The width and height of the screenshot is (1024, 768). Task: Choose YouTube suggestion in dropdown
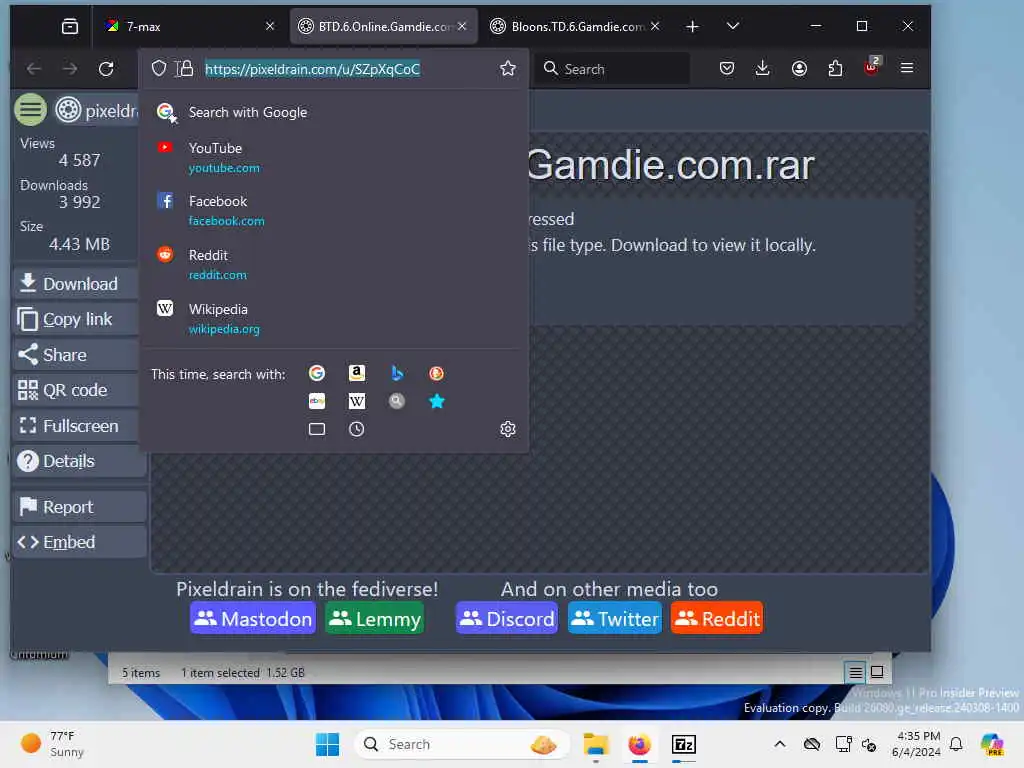334,157
